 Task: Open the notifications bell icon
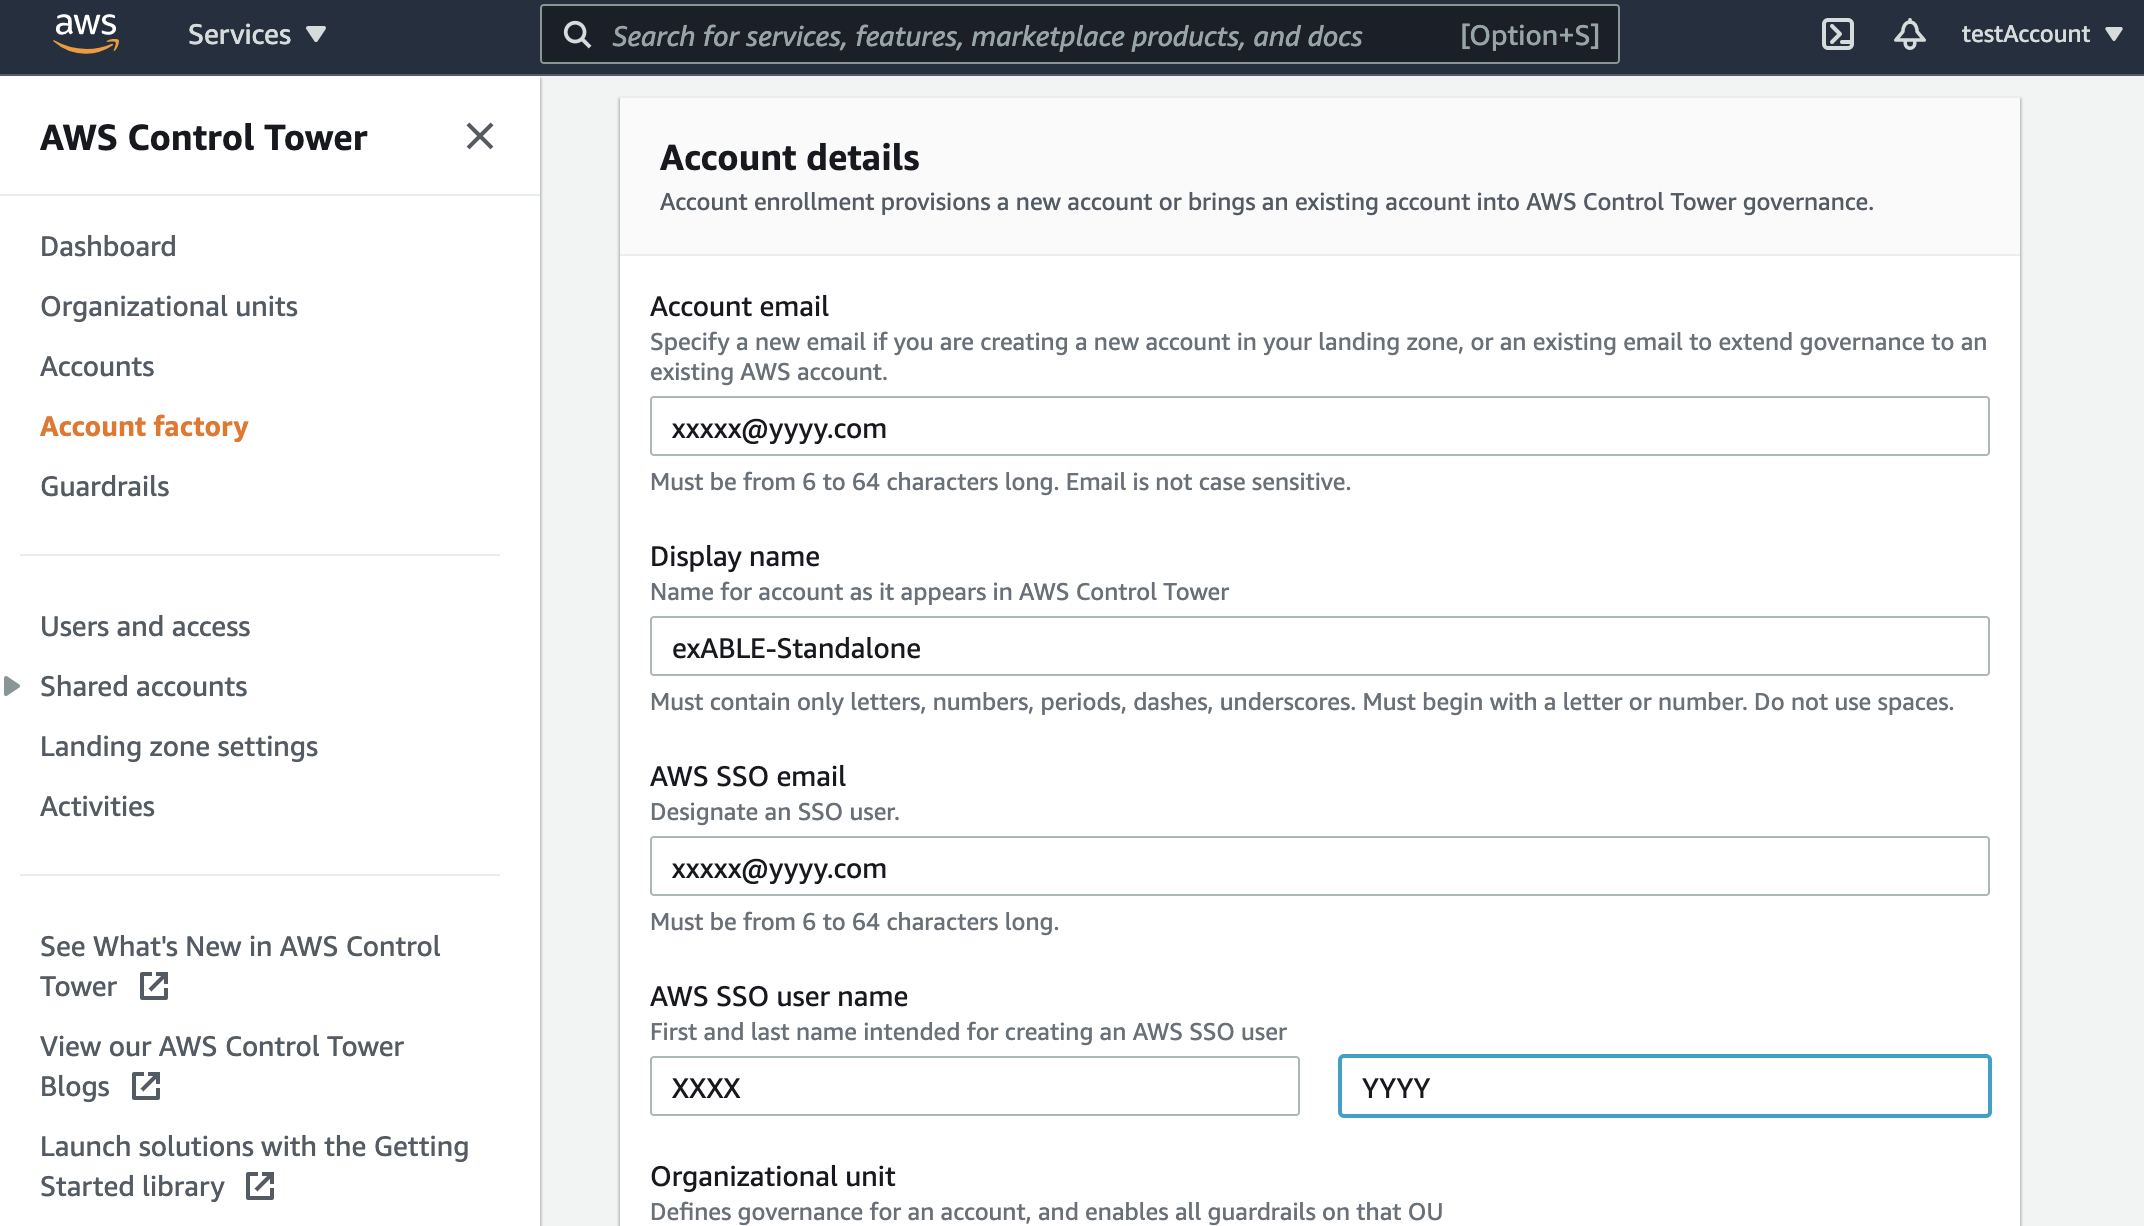[x=1909, y=34]
